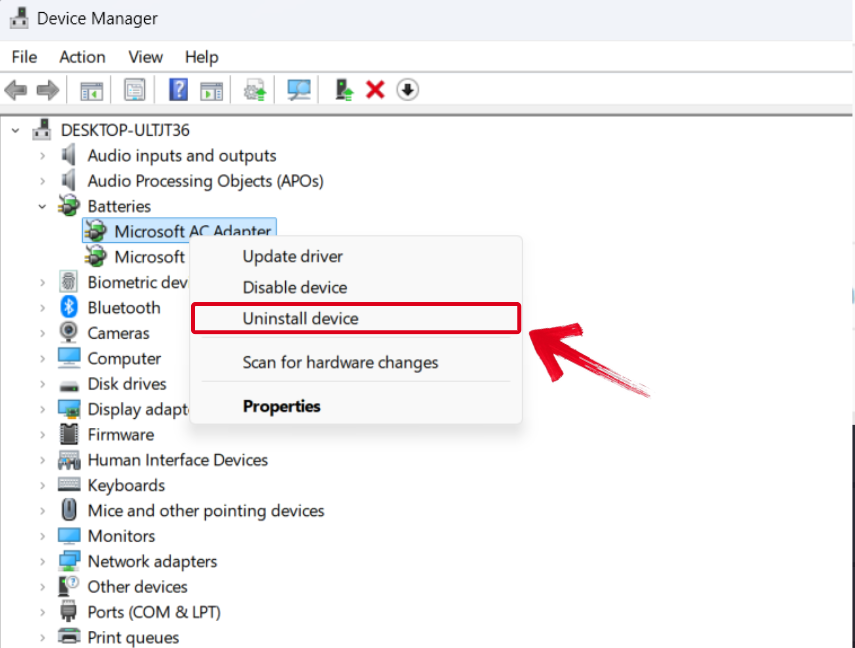This screenshot has width=855, height=648.
Task: Choose Uninstall device from the context menu
Action: pos(300,318)
